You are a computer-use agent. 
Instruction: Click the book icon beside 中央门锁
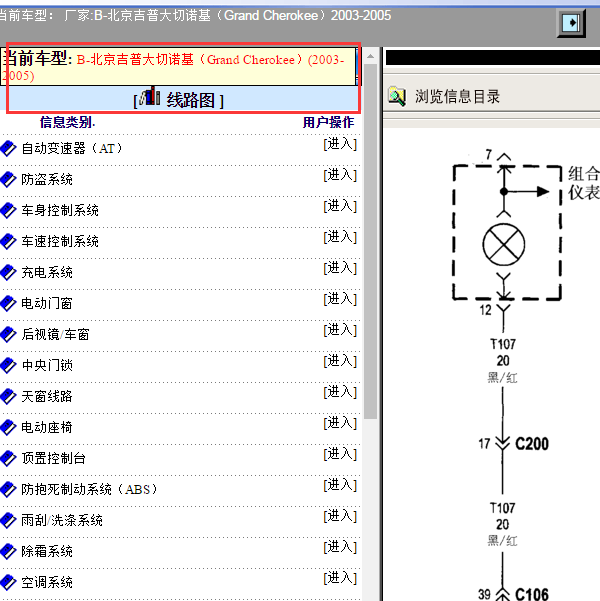pos(8,366)
